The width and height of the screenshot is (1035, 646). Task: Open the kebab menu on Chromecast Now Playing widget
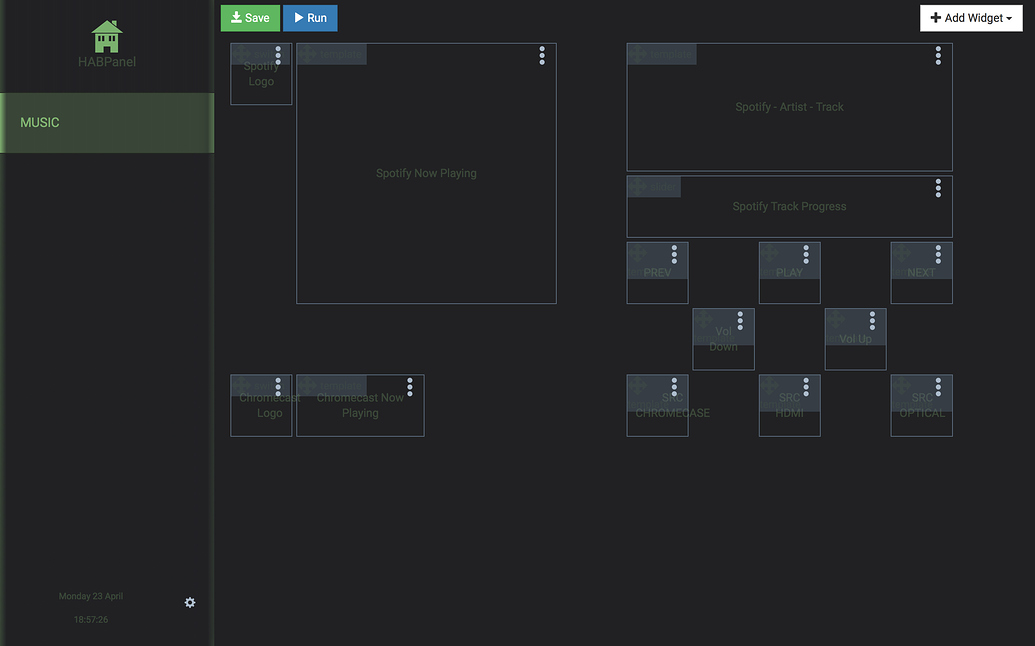409,387
